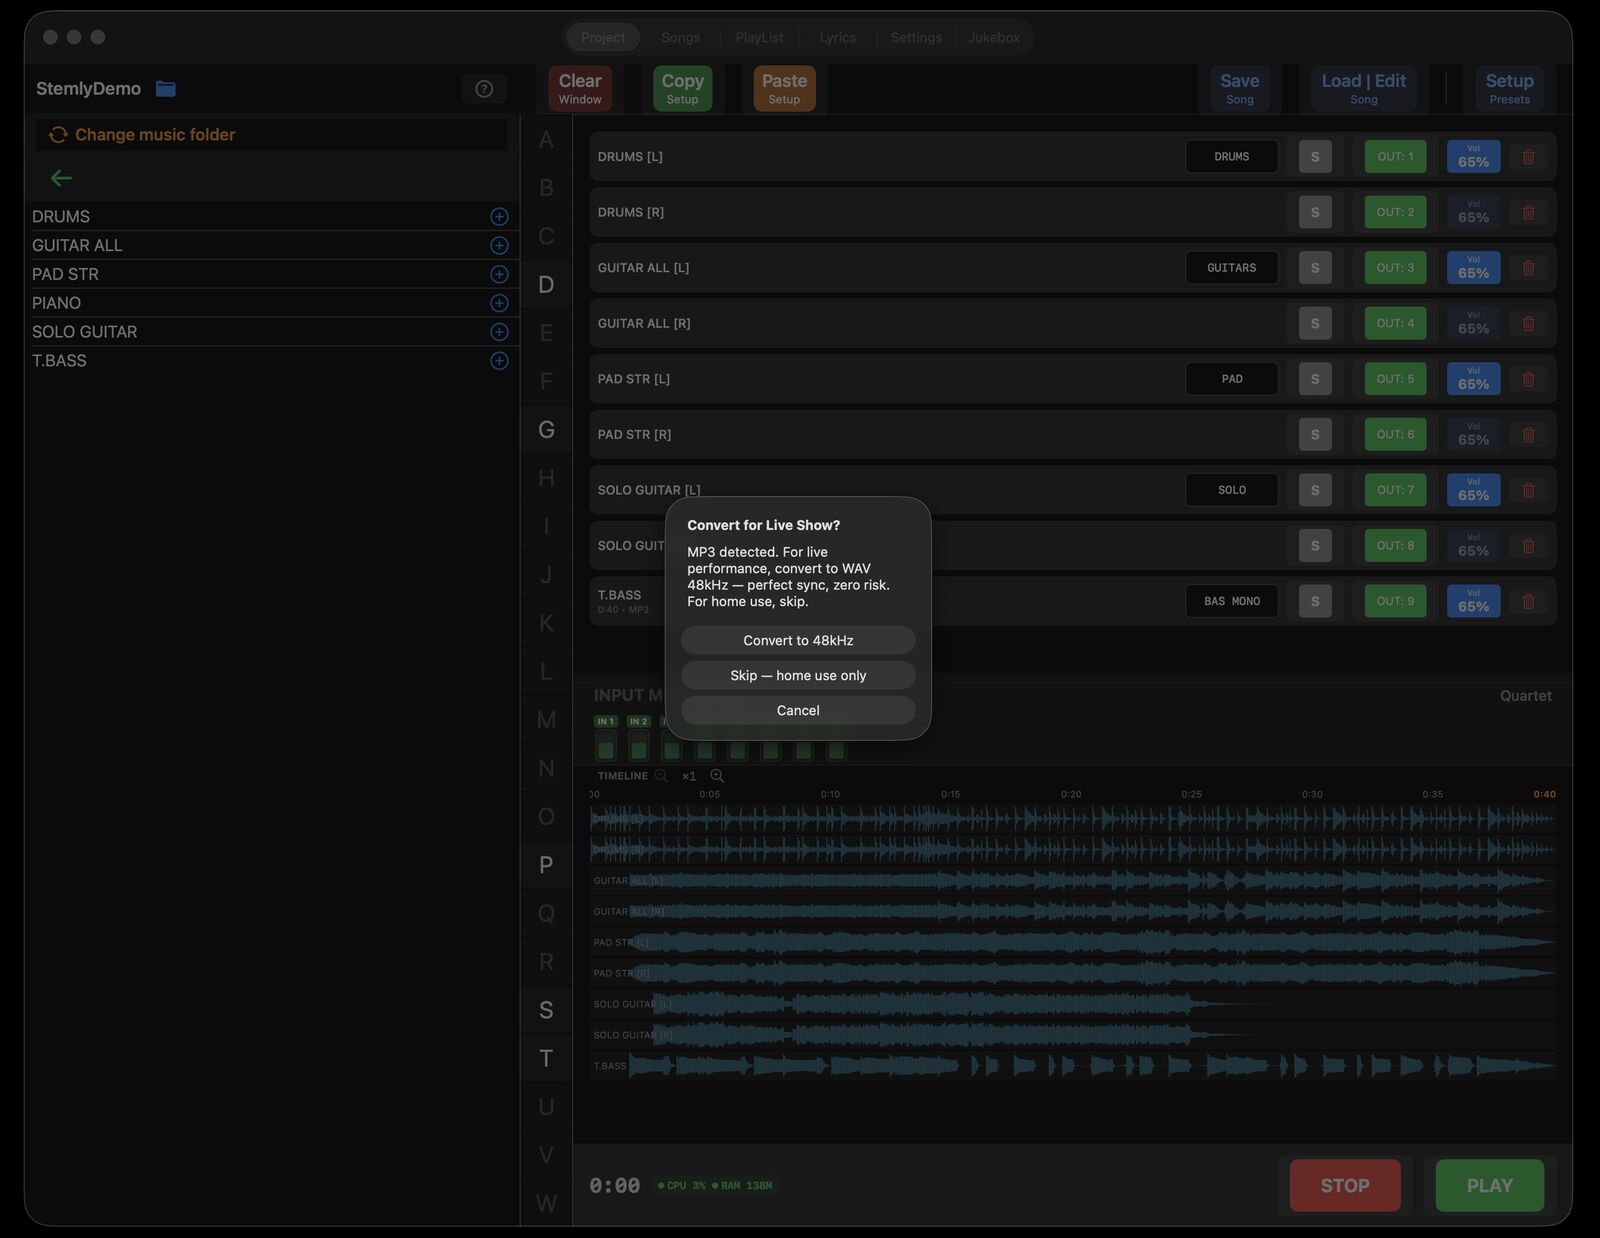Toggle solo on DRUMS [R] track

pyautogui.click(x=1315, y=212)
